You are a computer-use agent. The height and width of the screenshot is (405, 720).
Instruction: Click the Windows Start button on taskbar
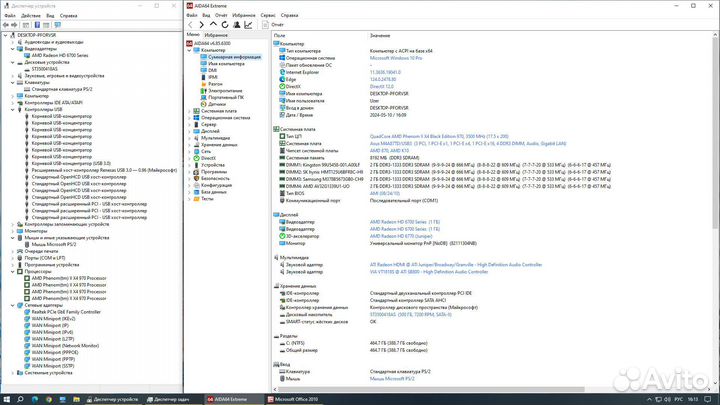pos(7,399)
